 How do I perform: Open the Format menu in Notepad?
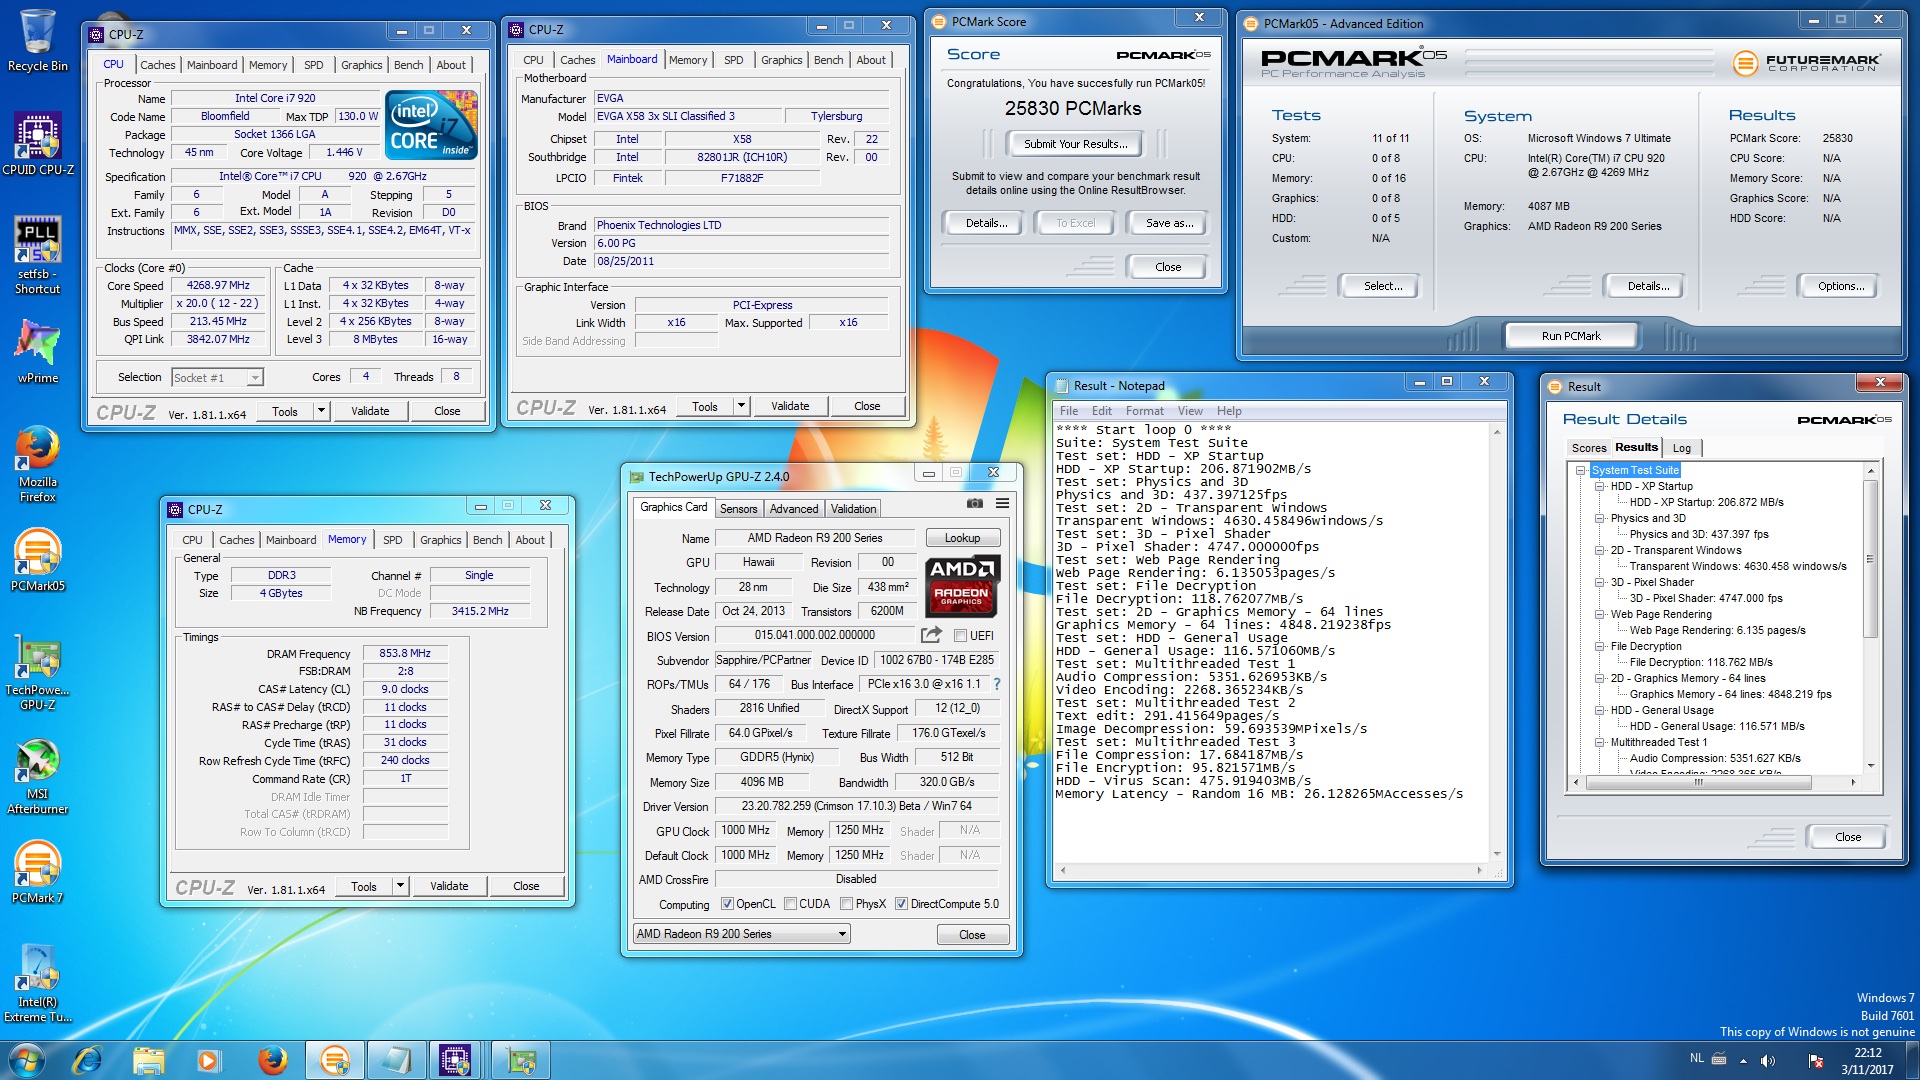point(1144,411)
